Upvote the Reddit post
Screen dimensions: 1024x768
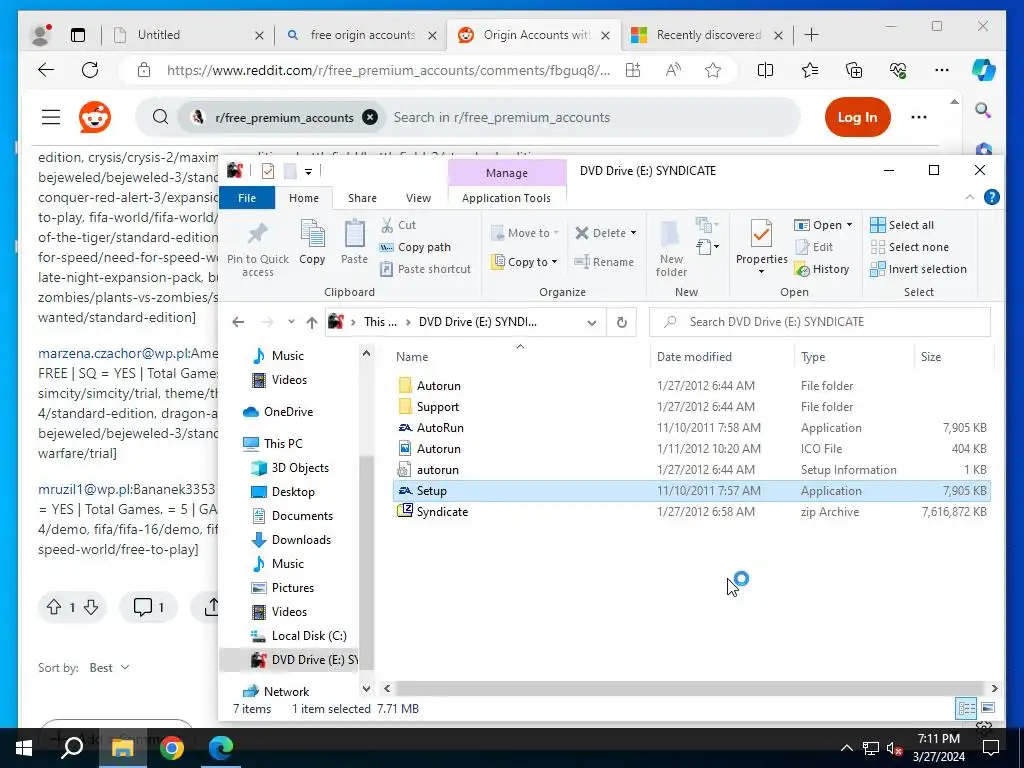pyautogui.click(x=54, y=607)
